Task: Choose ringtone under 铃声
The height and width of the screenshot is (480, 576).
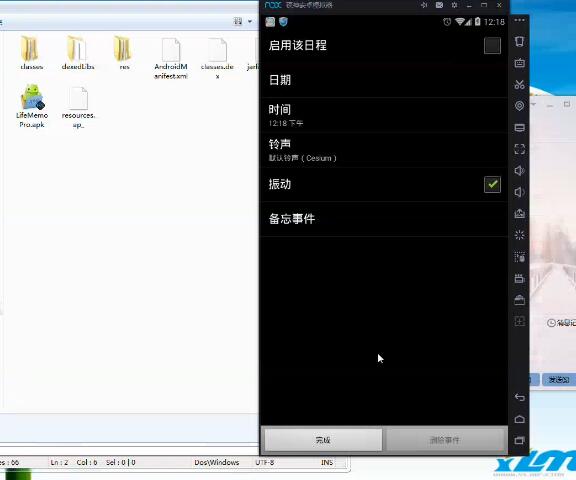Action: pyautogui.click(x=384, y=150)
